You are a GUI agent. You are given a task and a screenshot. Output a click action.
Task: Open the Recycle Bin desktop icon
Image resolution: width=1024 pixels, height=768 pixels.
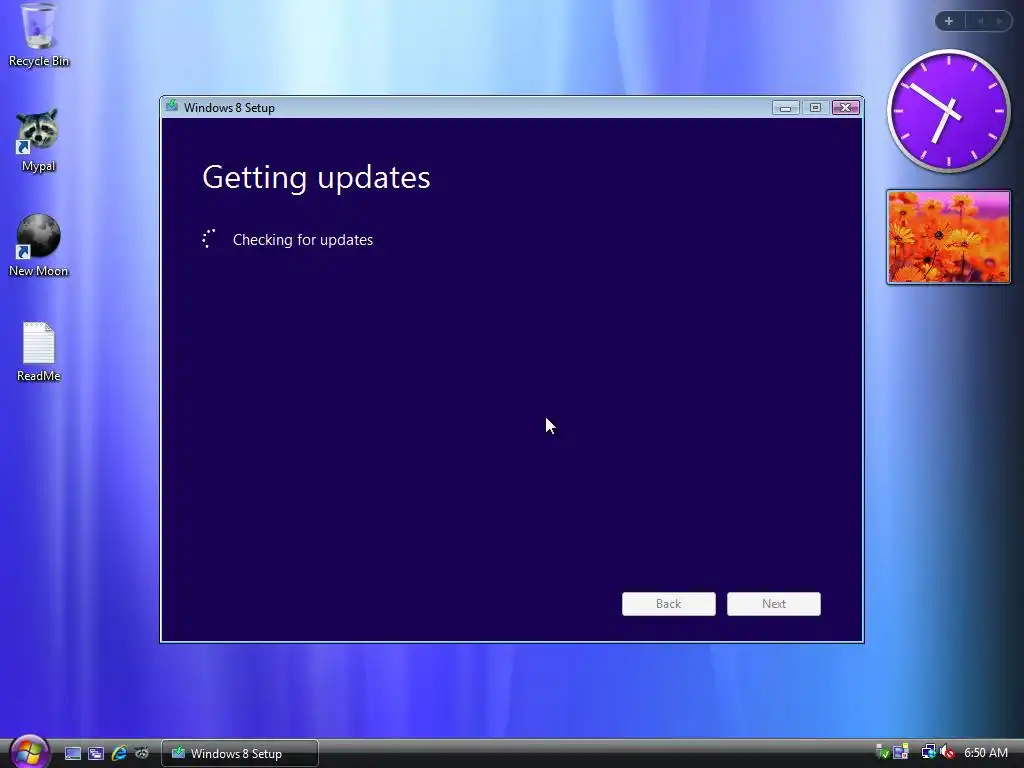click(x=39, y=35)
